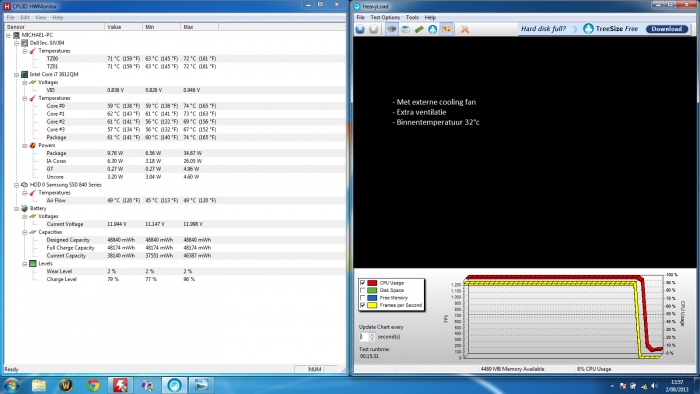
Task: Check the Free Memory checkbox
Action: (362, 298)
